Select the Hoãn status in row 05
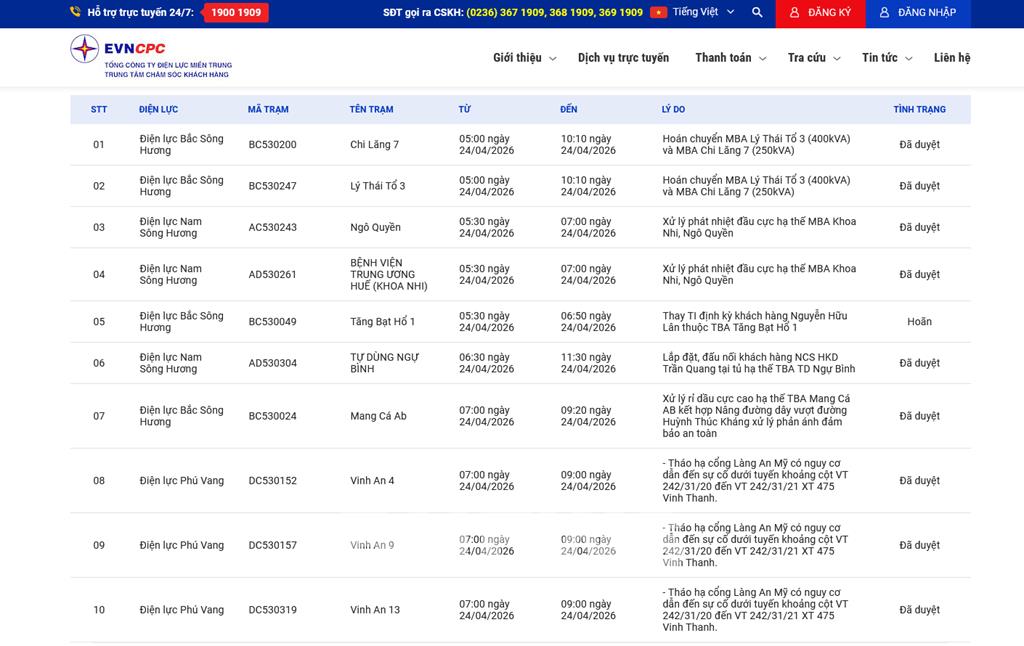The image size is (1024, 646). (919, 322)
